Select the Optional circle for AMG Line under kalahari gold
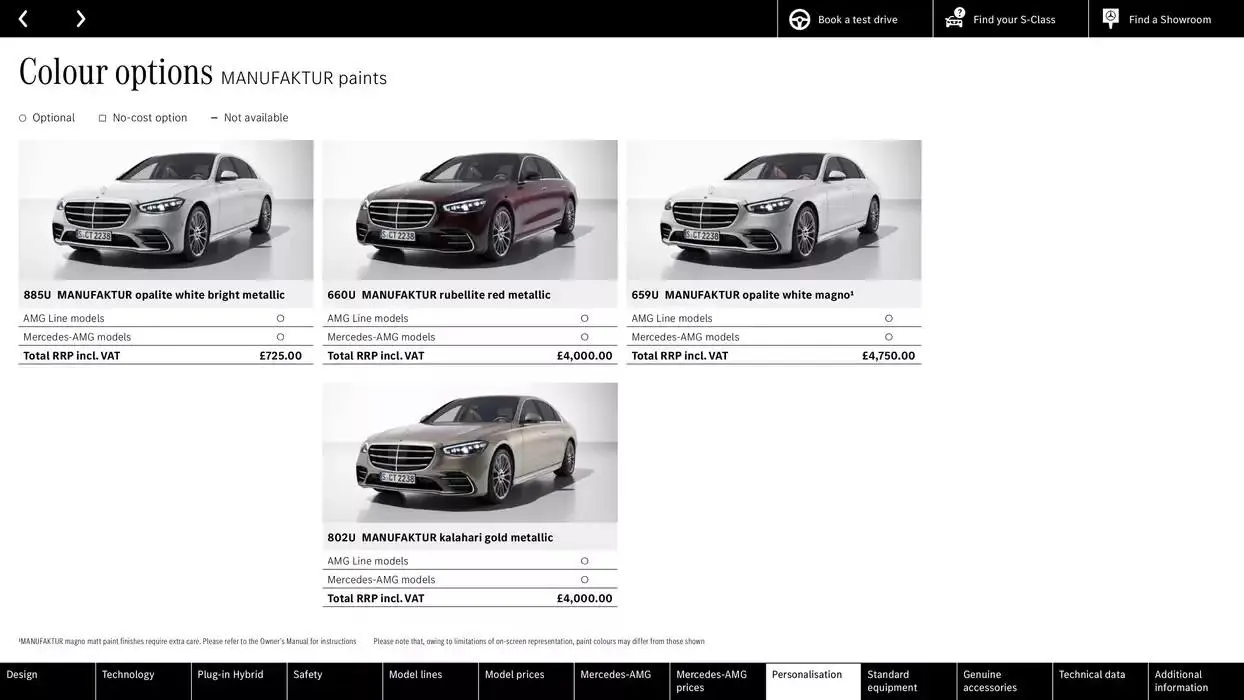 point(583,559)
